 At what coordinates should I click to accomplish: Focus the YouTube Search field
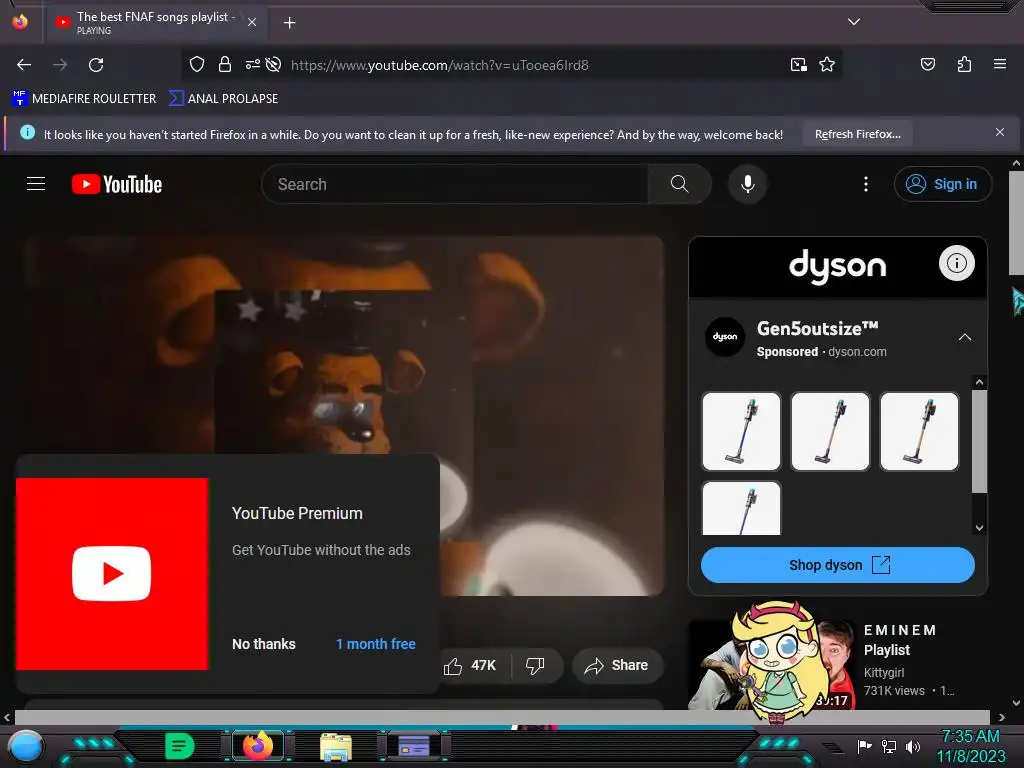click(455, 184)
